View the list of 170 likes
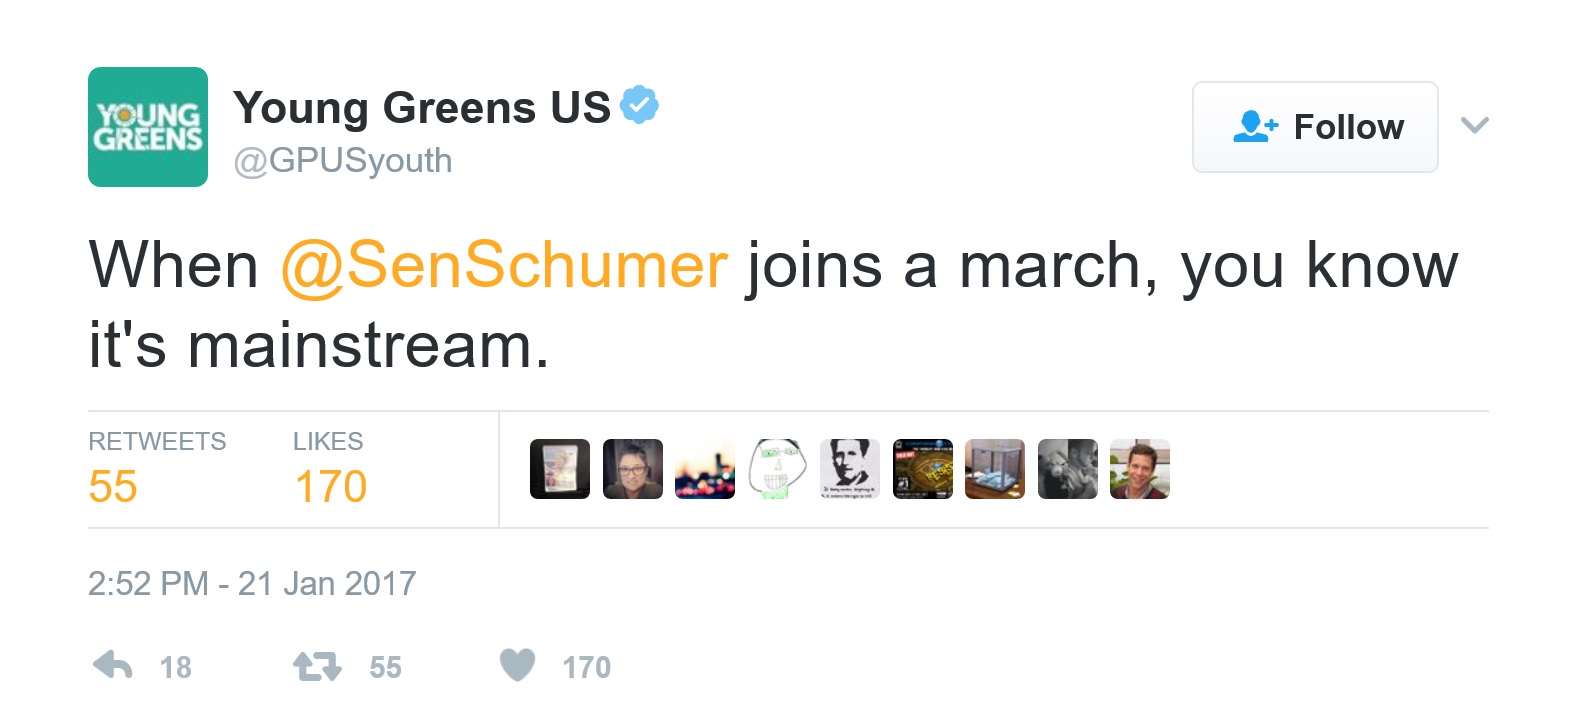The width and height of the screenshot is (1580, 715). (x=330, y=487)
